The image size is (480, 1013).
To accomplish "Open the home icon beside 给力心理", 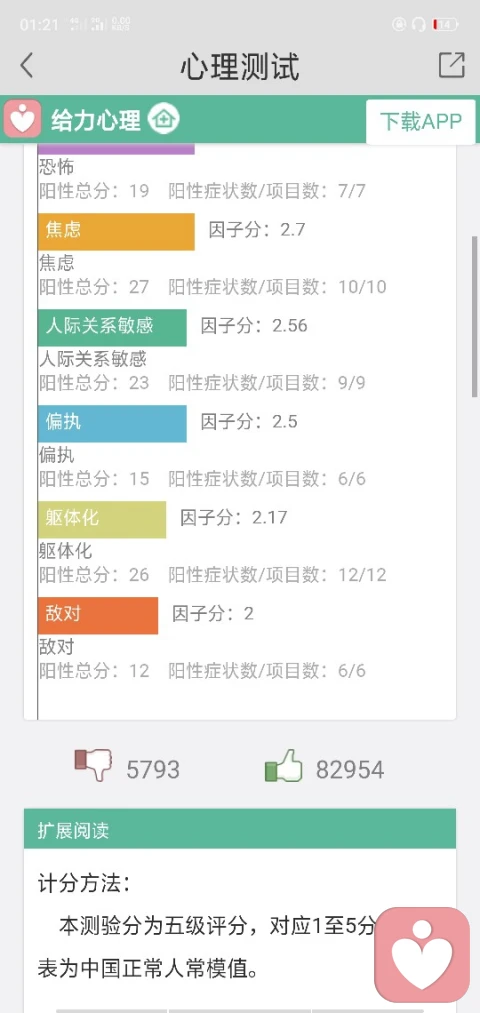I will [164, 120].
